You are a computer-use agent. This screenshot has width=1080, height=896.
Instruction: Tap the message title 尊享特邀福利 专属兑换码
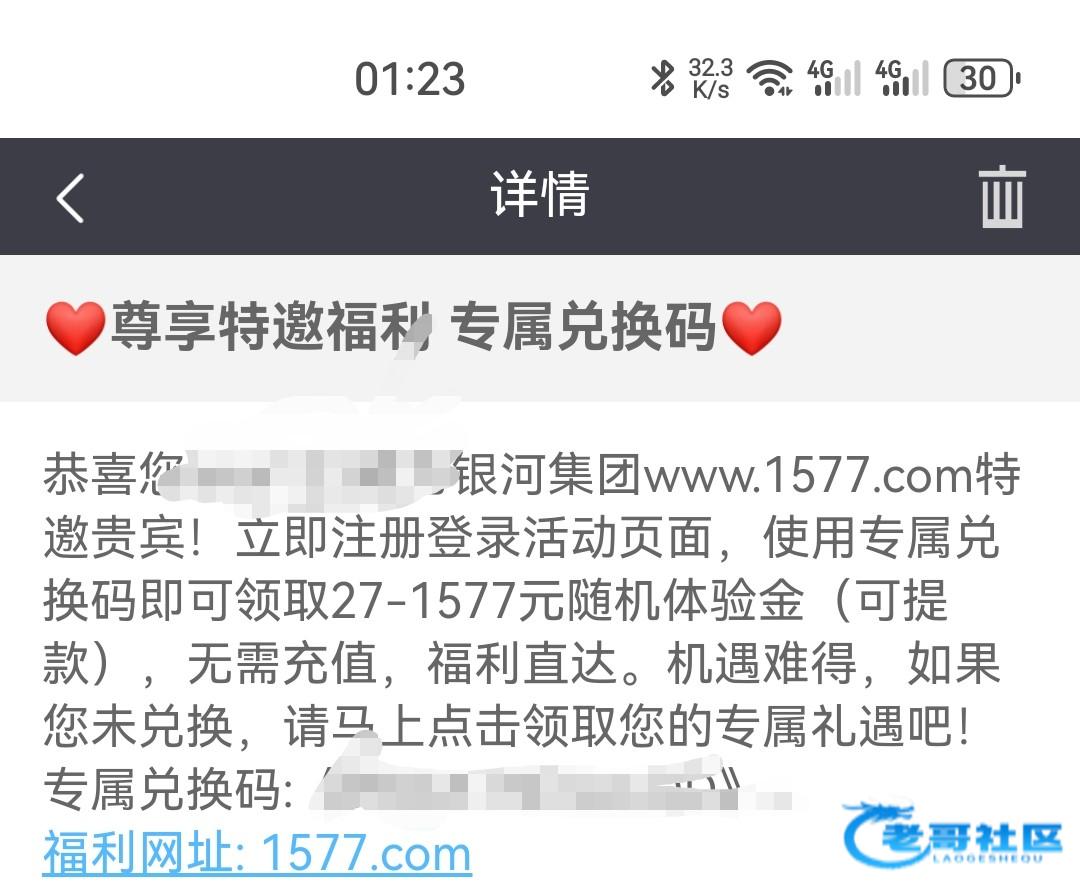click(x=413, y=328)
